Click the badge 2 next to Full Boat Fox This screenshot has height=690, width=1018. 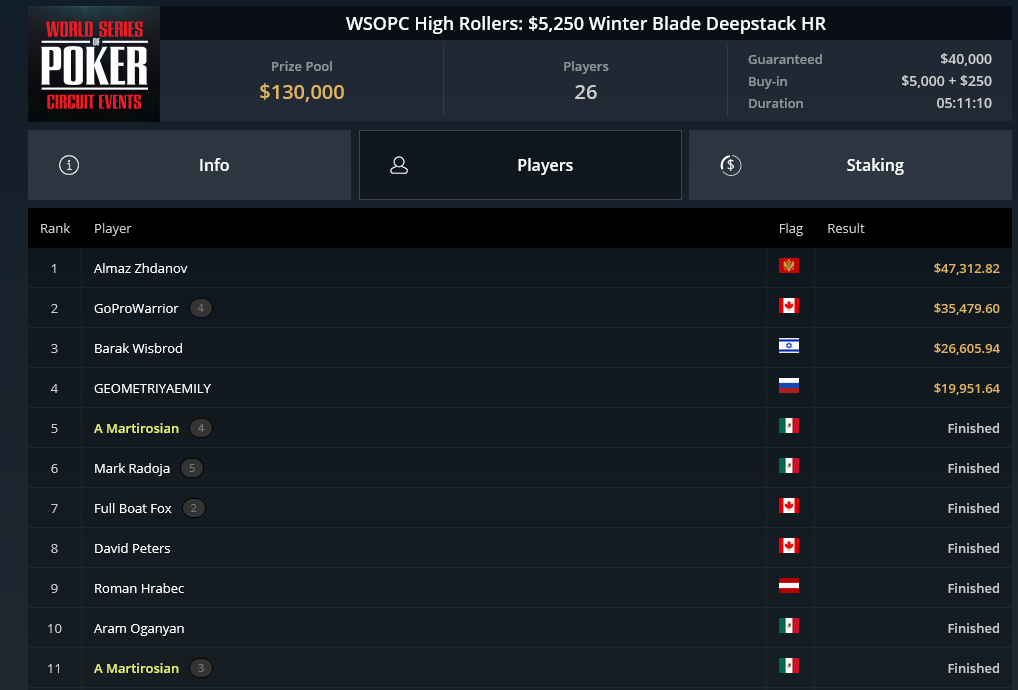(x=193, y=508)
